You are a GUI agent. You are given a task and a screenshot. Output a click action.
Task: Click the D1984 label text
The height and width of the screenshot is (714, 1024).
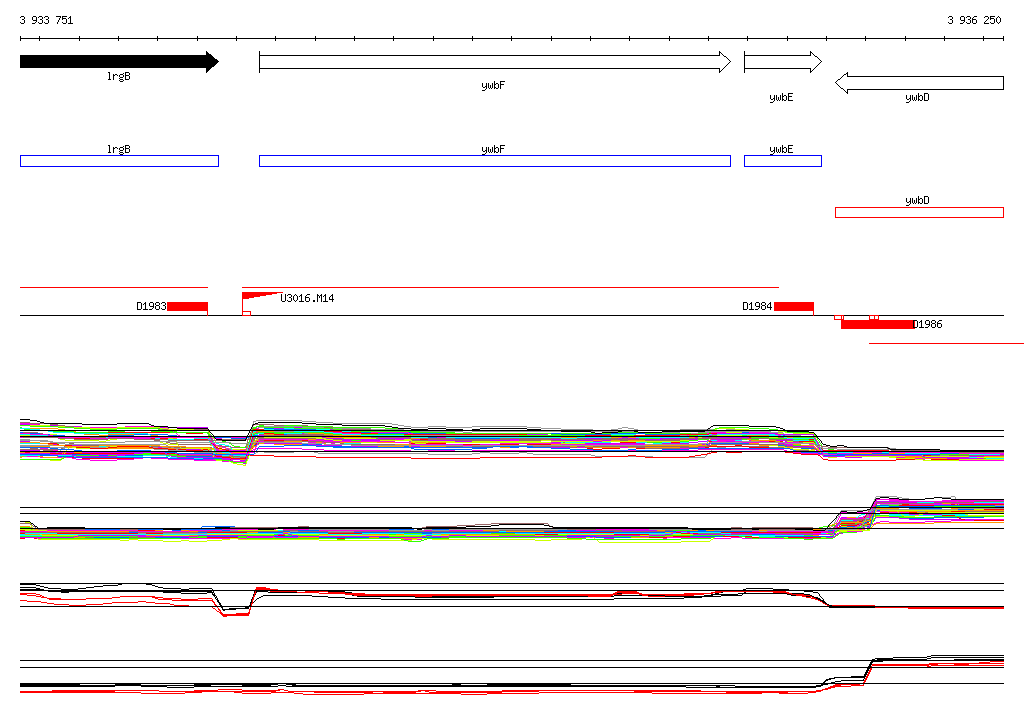758,306
